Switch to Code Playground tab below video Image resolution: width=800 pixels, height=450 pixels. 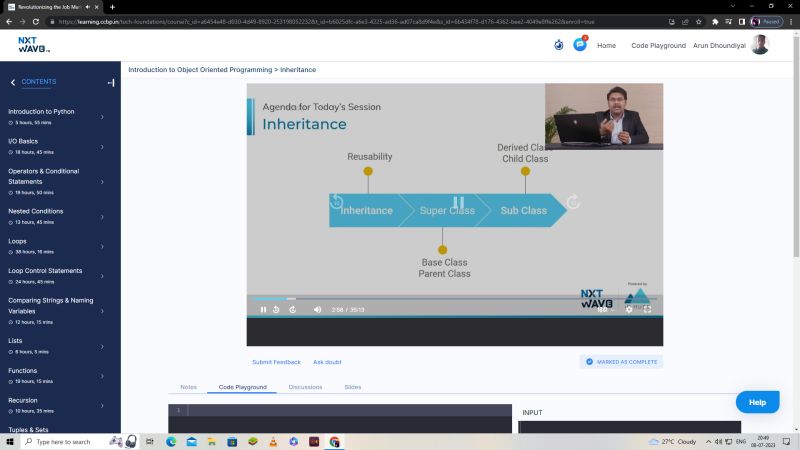pos(242,387)
